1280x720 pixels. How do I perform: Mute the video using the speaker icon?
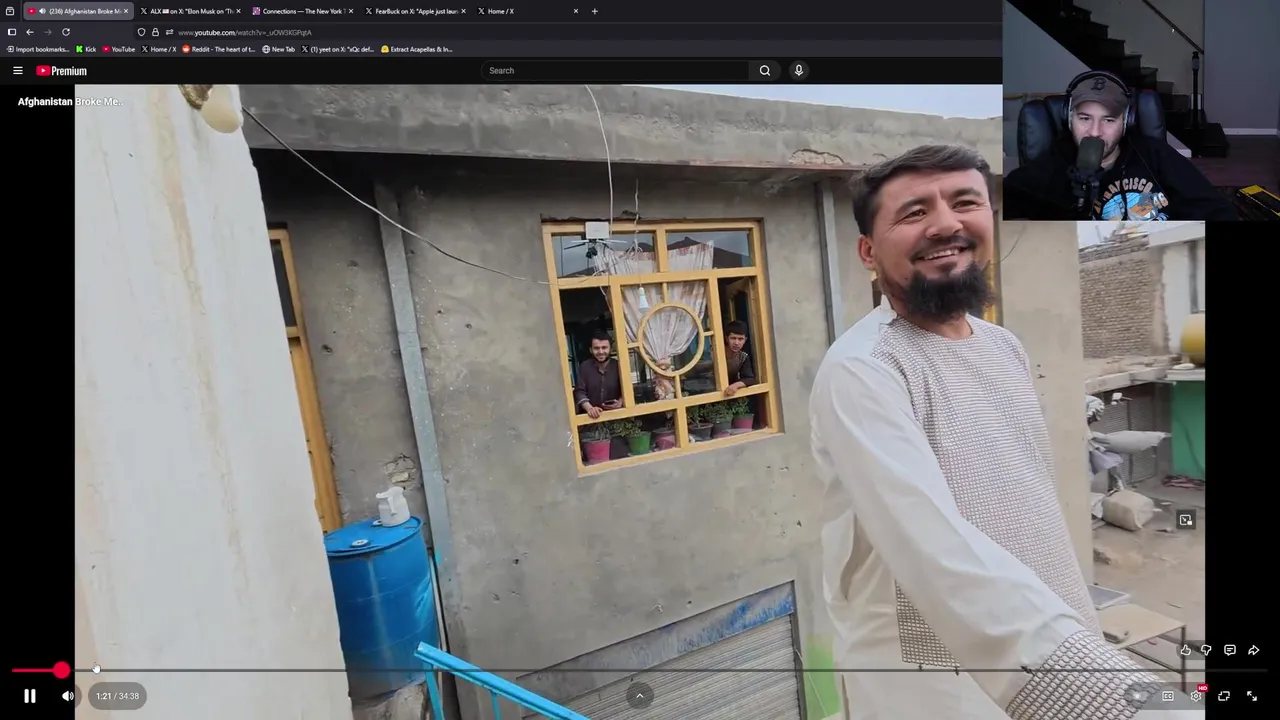tap(68, 696)
